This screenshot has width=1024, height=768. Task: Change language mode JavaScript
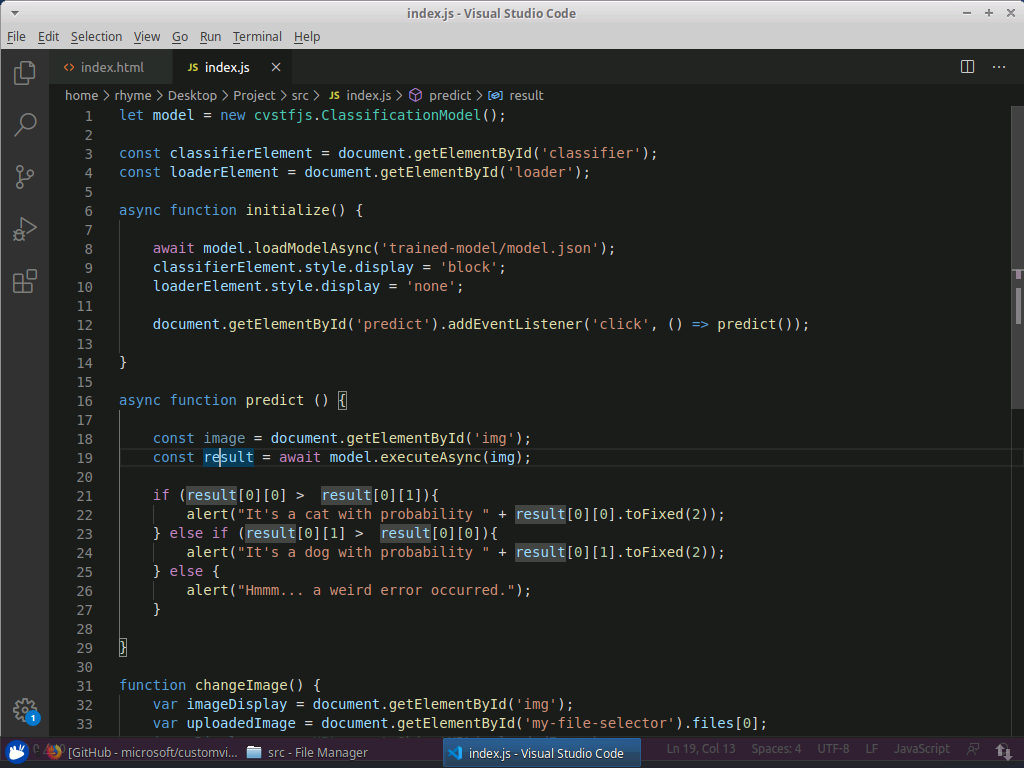[921, 749]
